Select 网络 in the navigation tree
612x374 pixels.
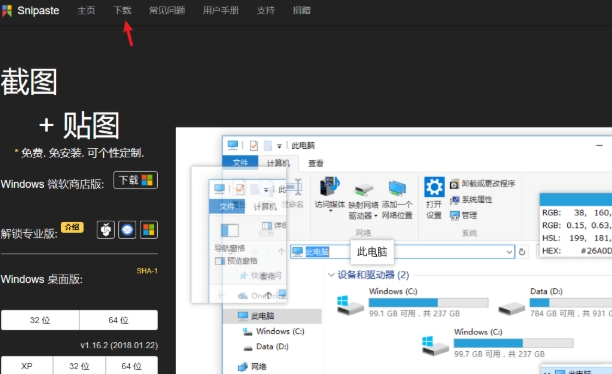(252, 366)
